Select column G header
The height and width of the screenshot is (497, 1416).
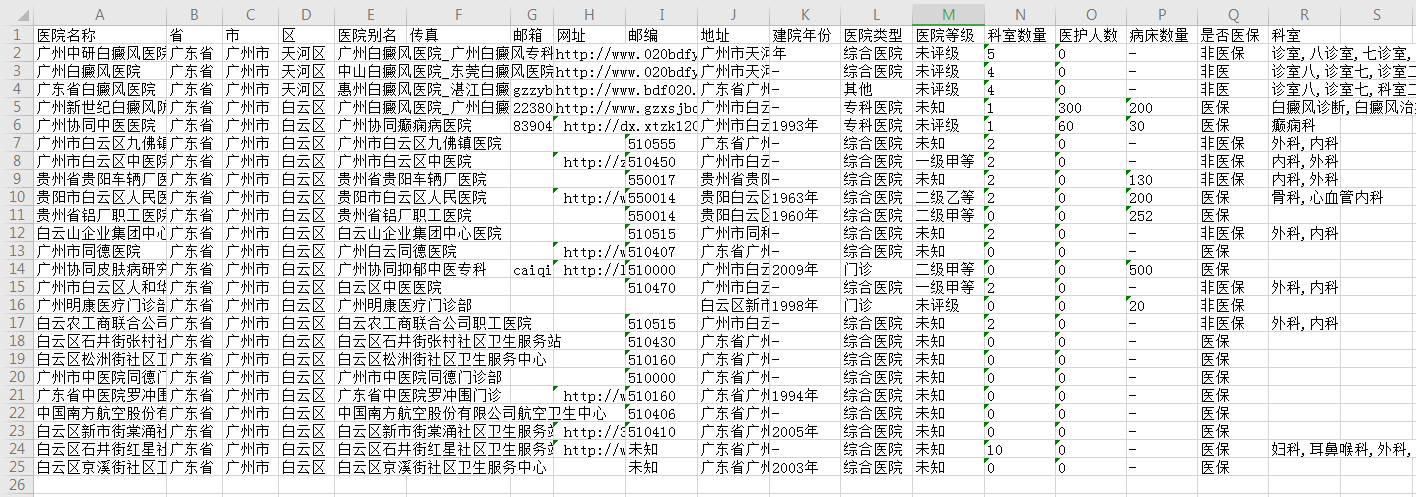click(532, 14)
